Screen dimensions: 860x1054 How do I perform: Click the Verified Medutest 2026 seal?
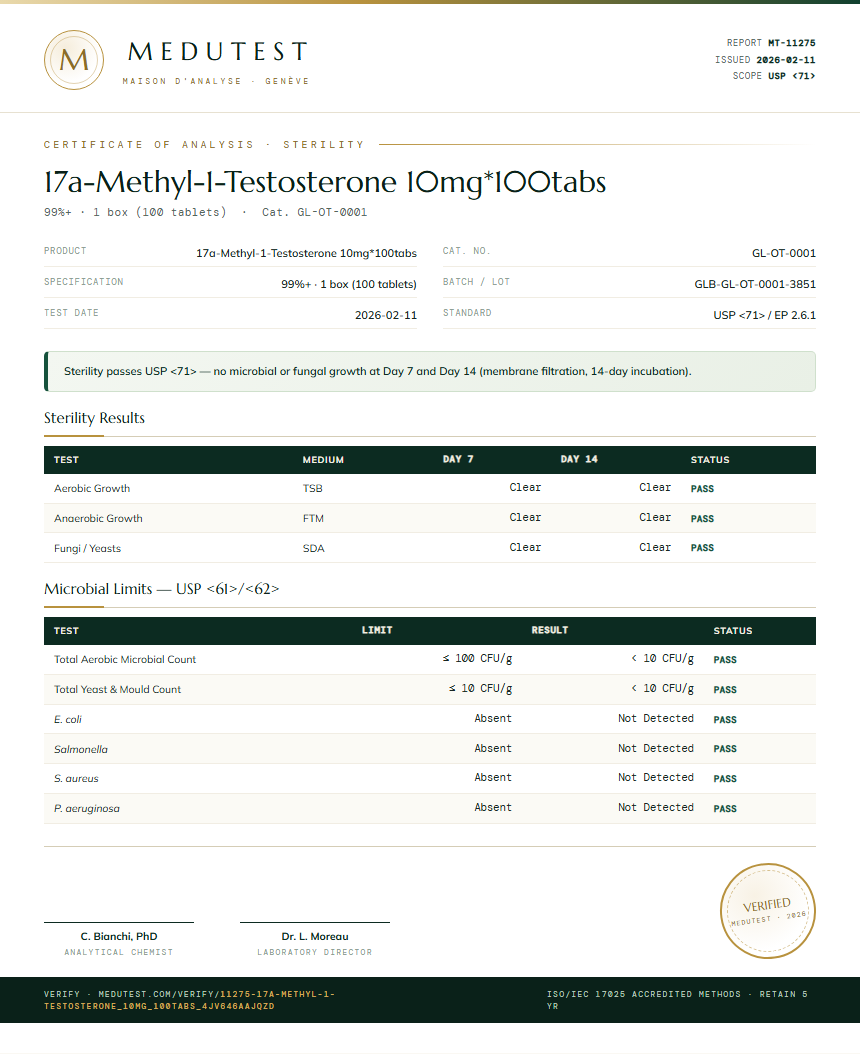(767, 911)
